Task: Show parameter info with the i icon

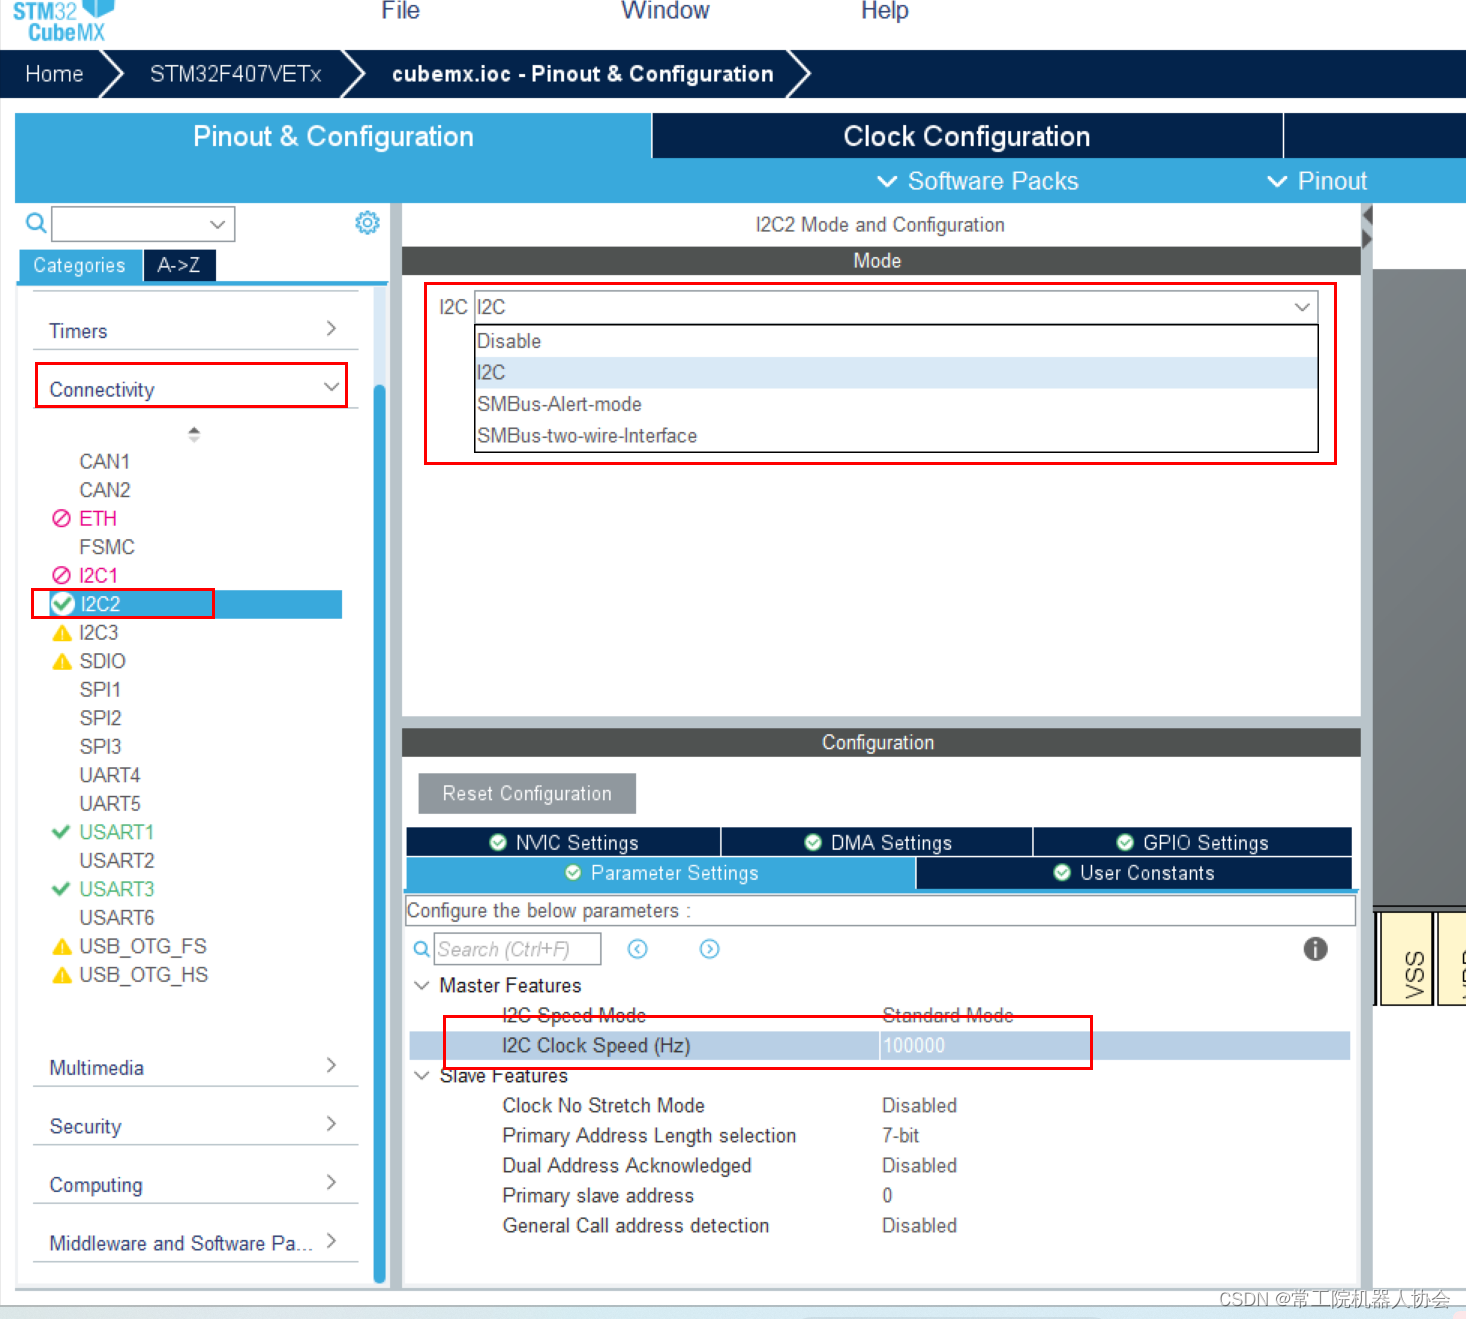Action: [x=1315, y=949]
